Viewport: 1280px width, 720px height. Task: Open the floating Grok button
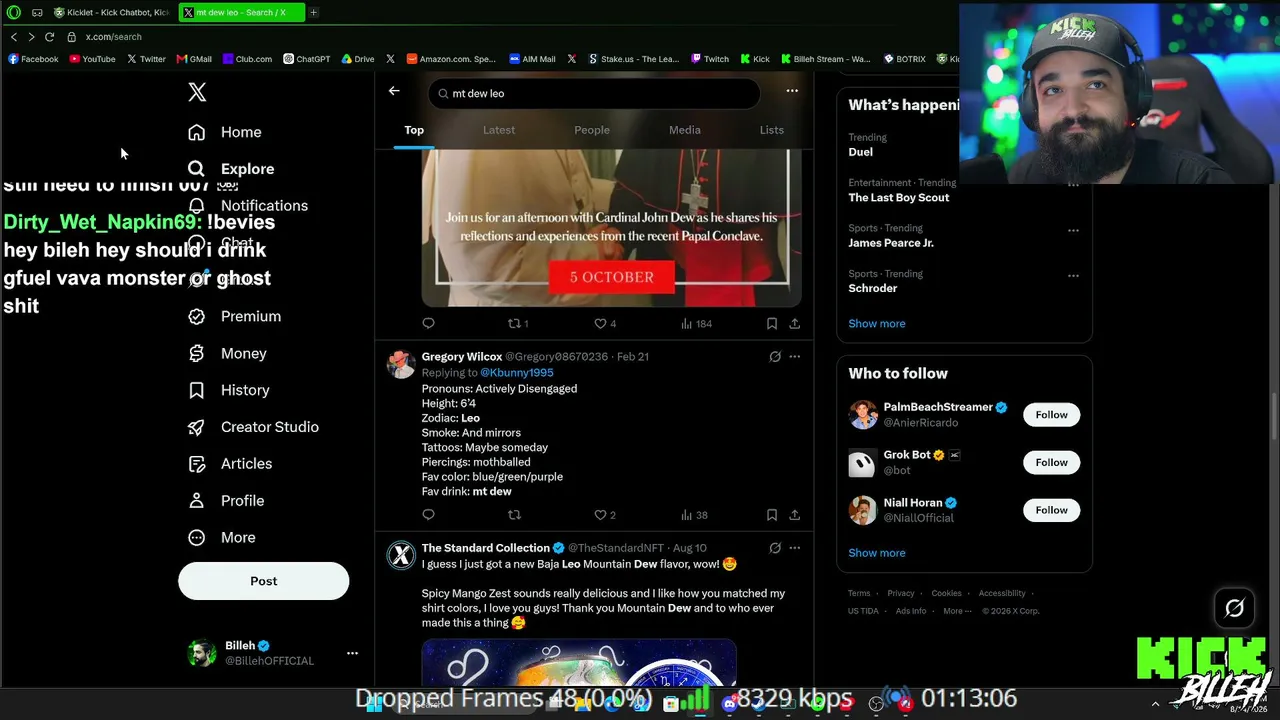(1234, 608)
